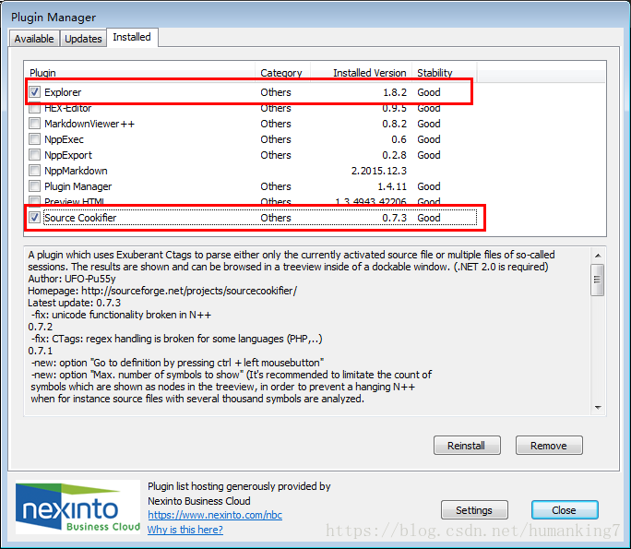Viewport: 631px width, 549px height.
Task: Tick the Plugin Manager row checkbox
Action: (35, 186)
